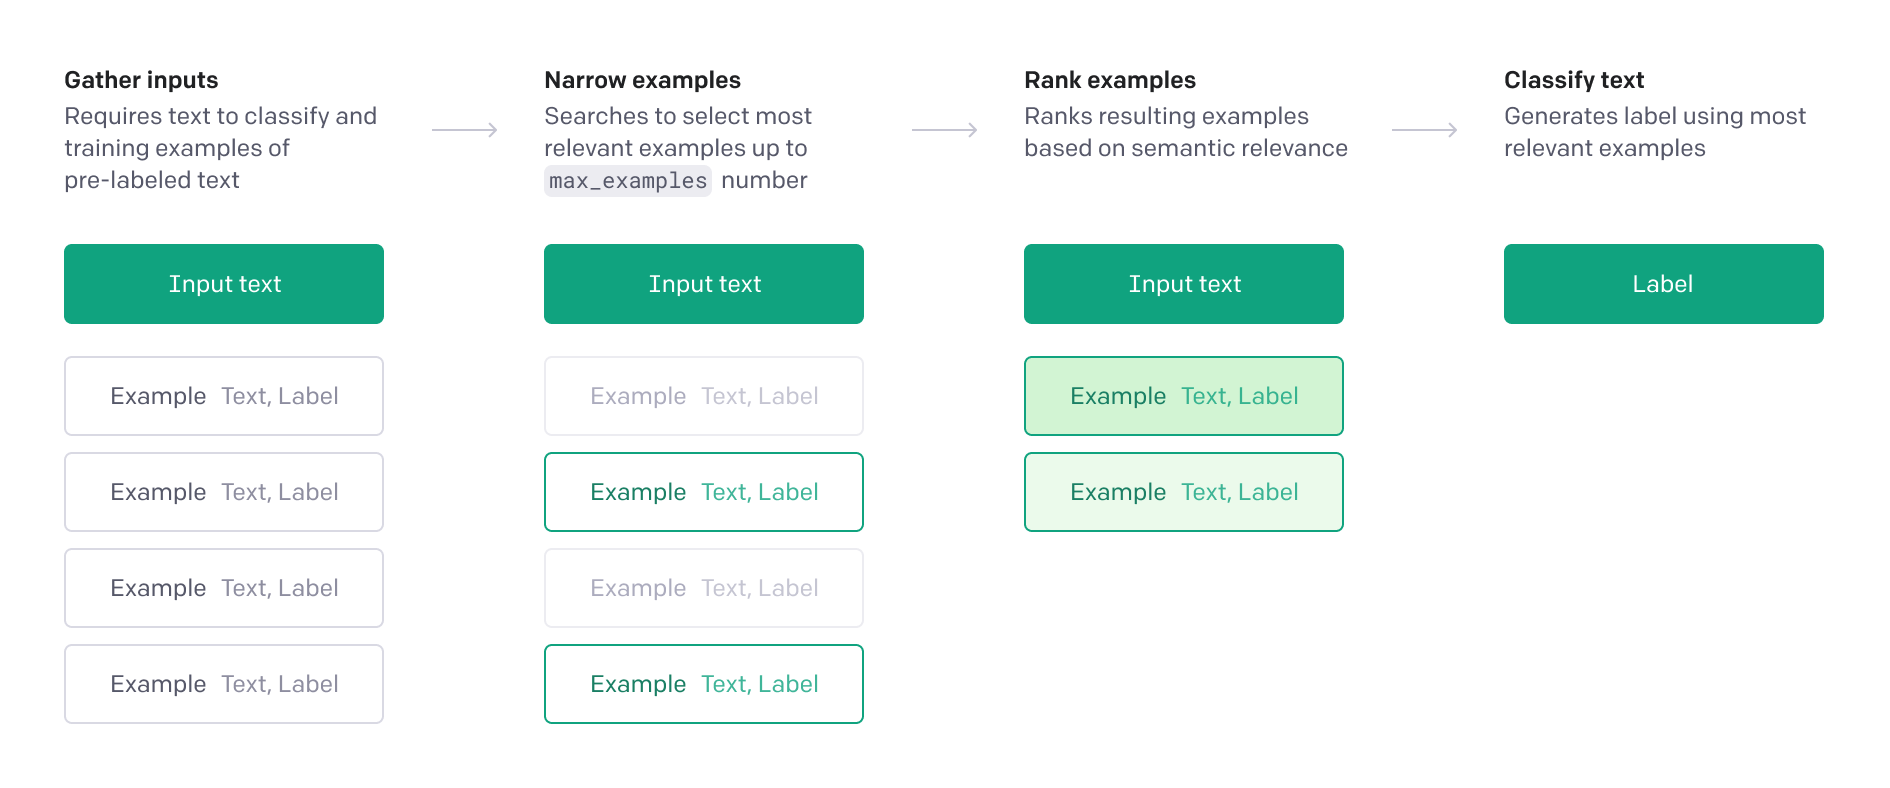Select first example box under Gather inputs
The image size is (1890, 788).
(x=224, y=396)
